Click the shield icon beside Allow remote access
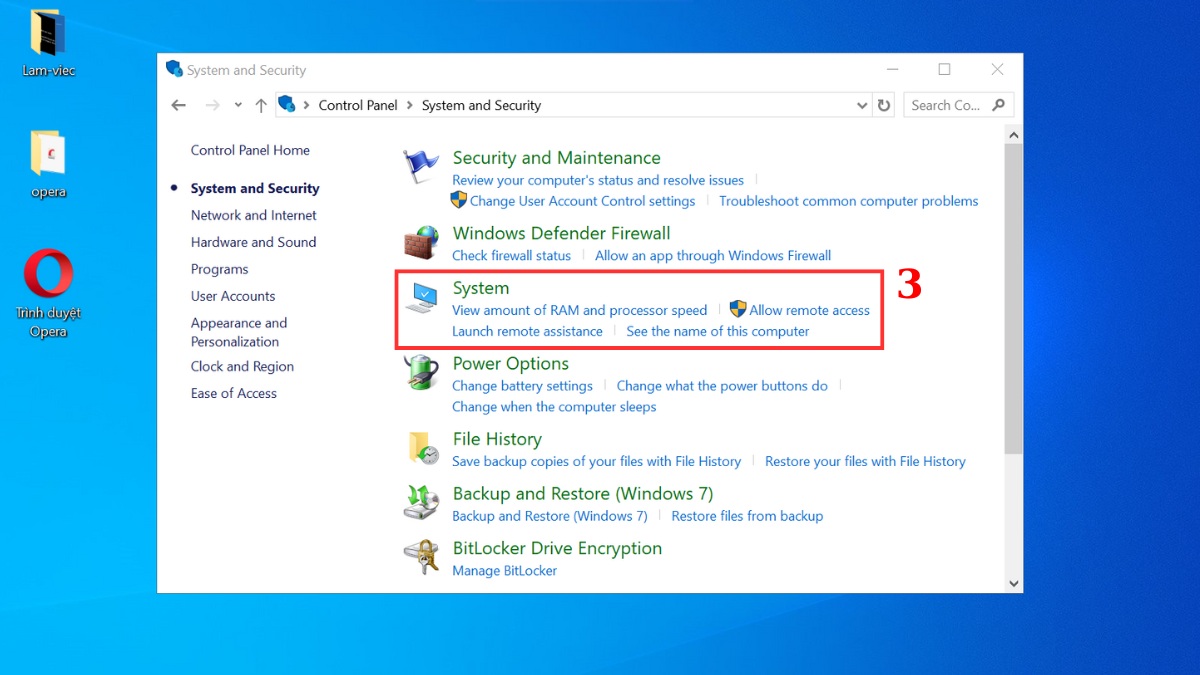Screen dimensions: 1200x675 (x=738, y=310)
